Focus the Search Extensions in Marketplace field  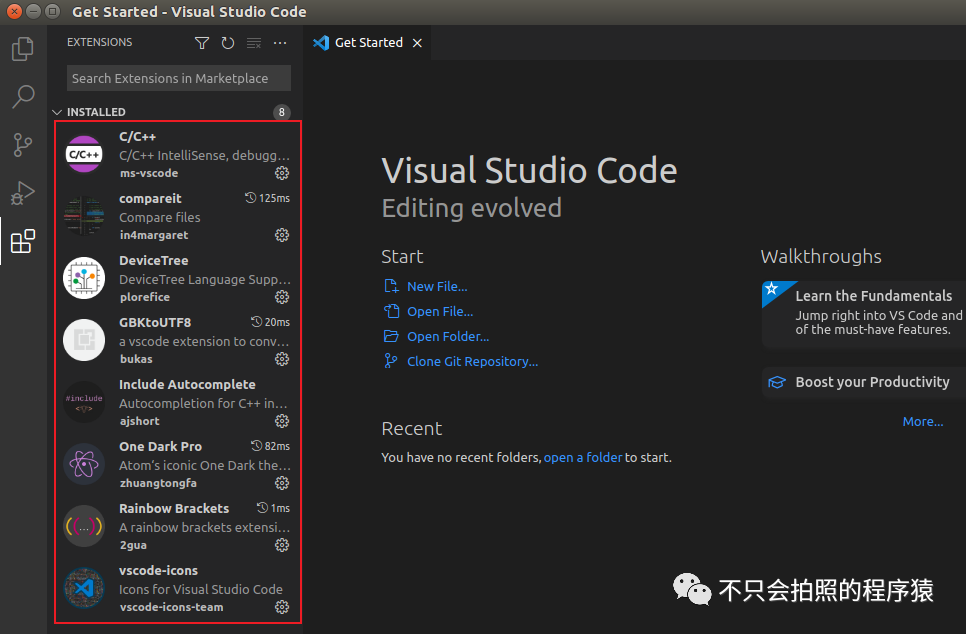click(x=179, y=78)
